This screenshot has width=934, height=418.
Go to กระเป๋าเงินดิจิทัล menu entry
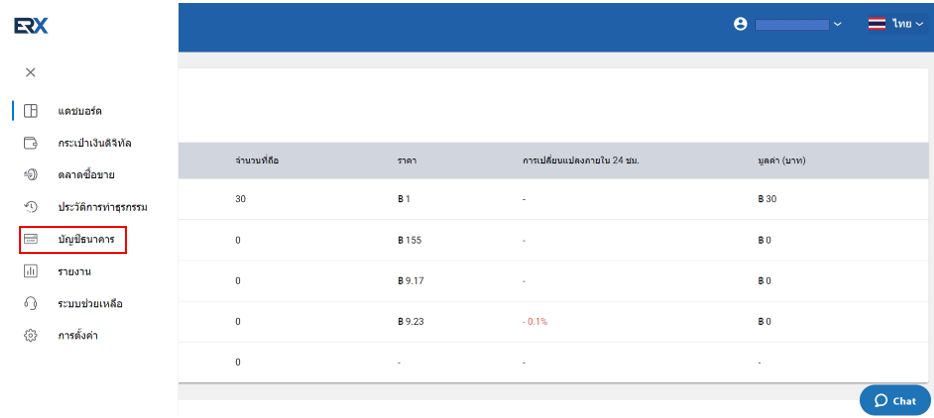[95, 144]
